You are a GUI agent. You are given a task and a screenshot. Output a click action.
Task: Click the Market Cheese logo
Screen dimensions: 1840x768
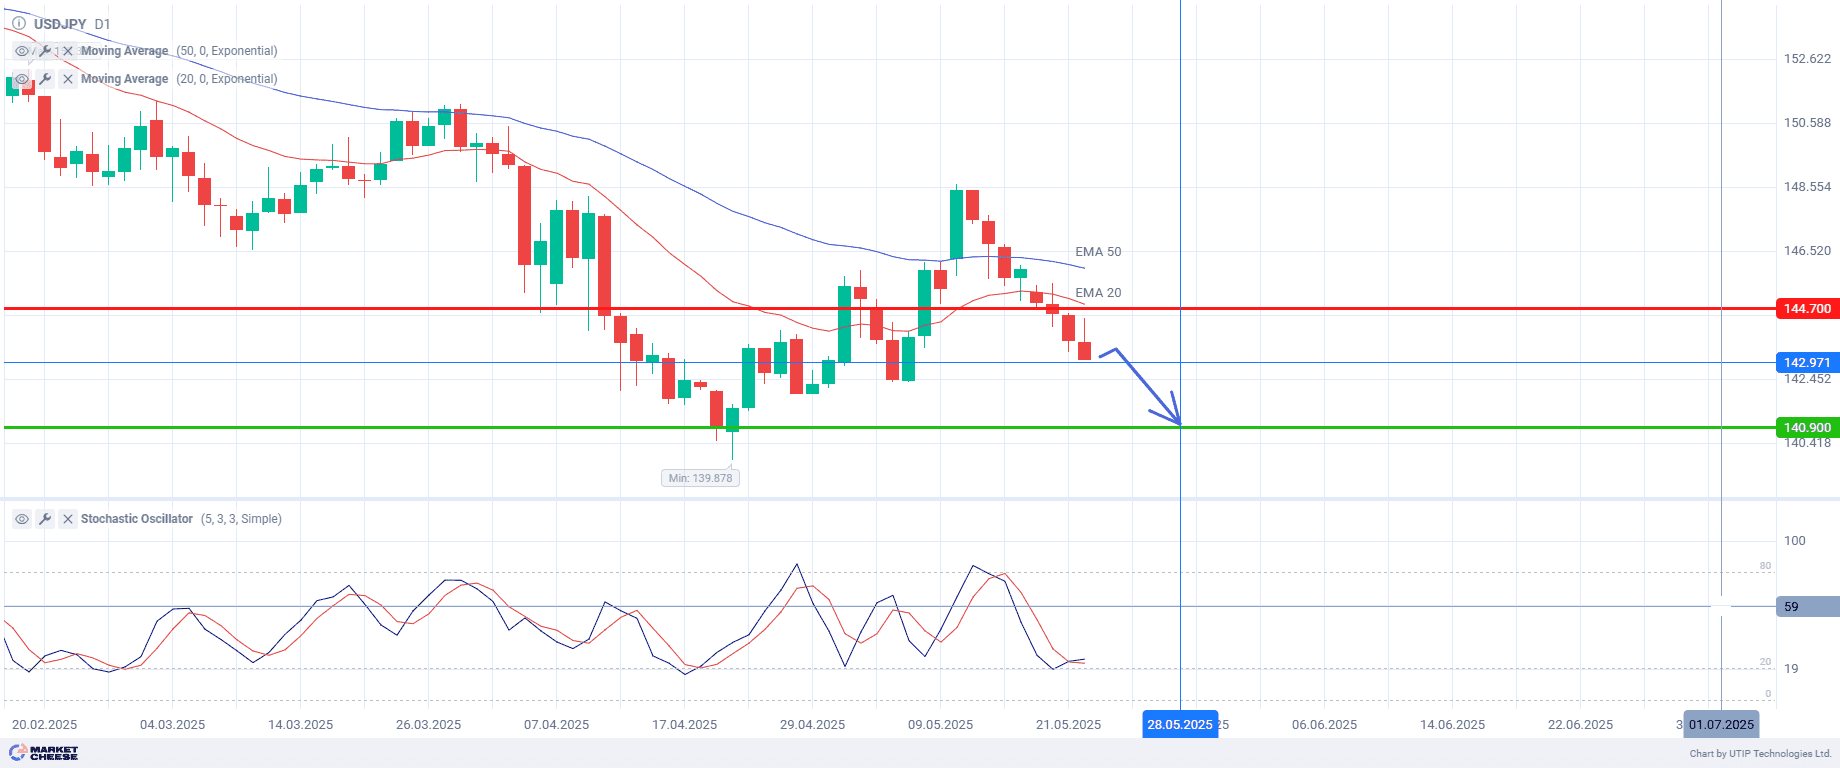click(x=43, y=753)
